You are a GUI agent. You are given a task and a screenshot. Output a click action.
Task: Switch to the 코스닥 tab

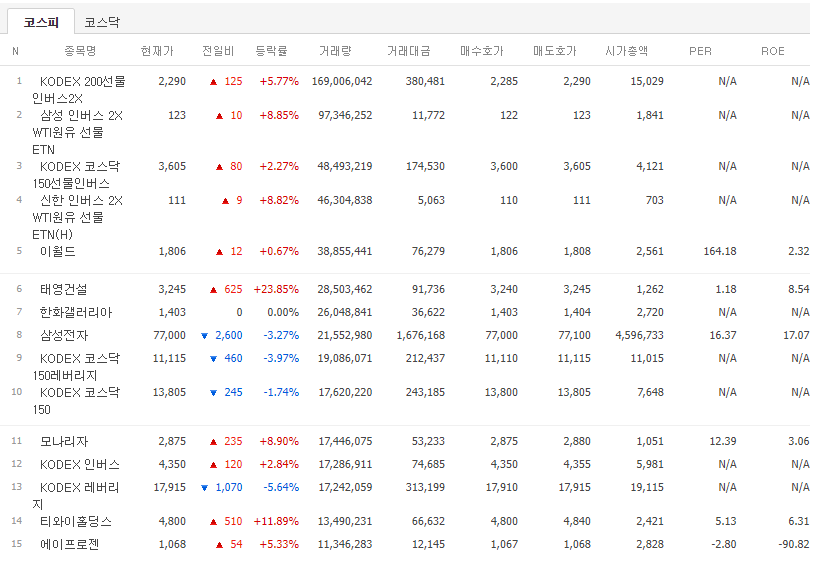(x=102, y=22)
